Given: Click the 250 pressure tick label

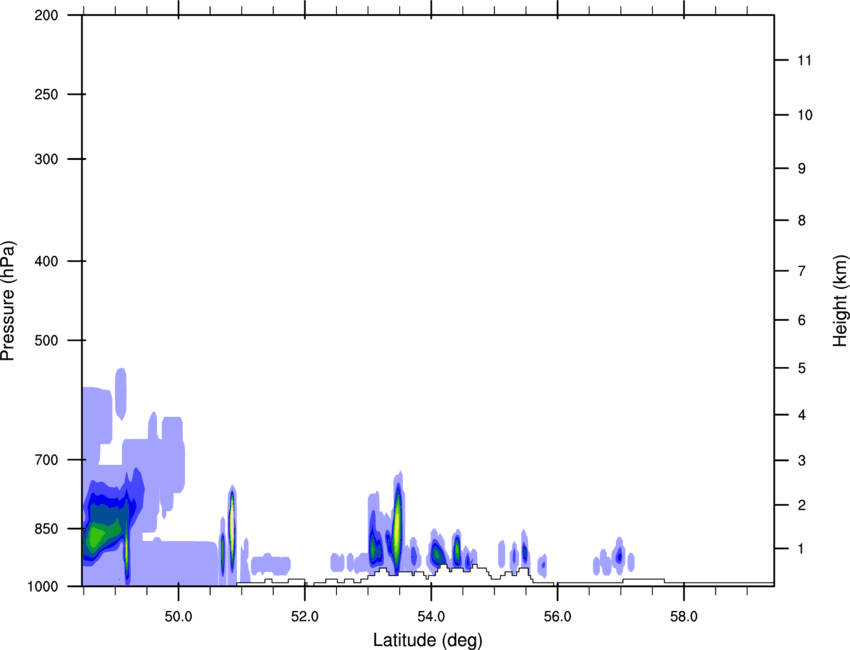Looking at the screenshot, I should pyautogui.click(x=46, y=94).
